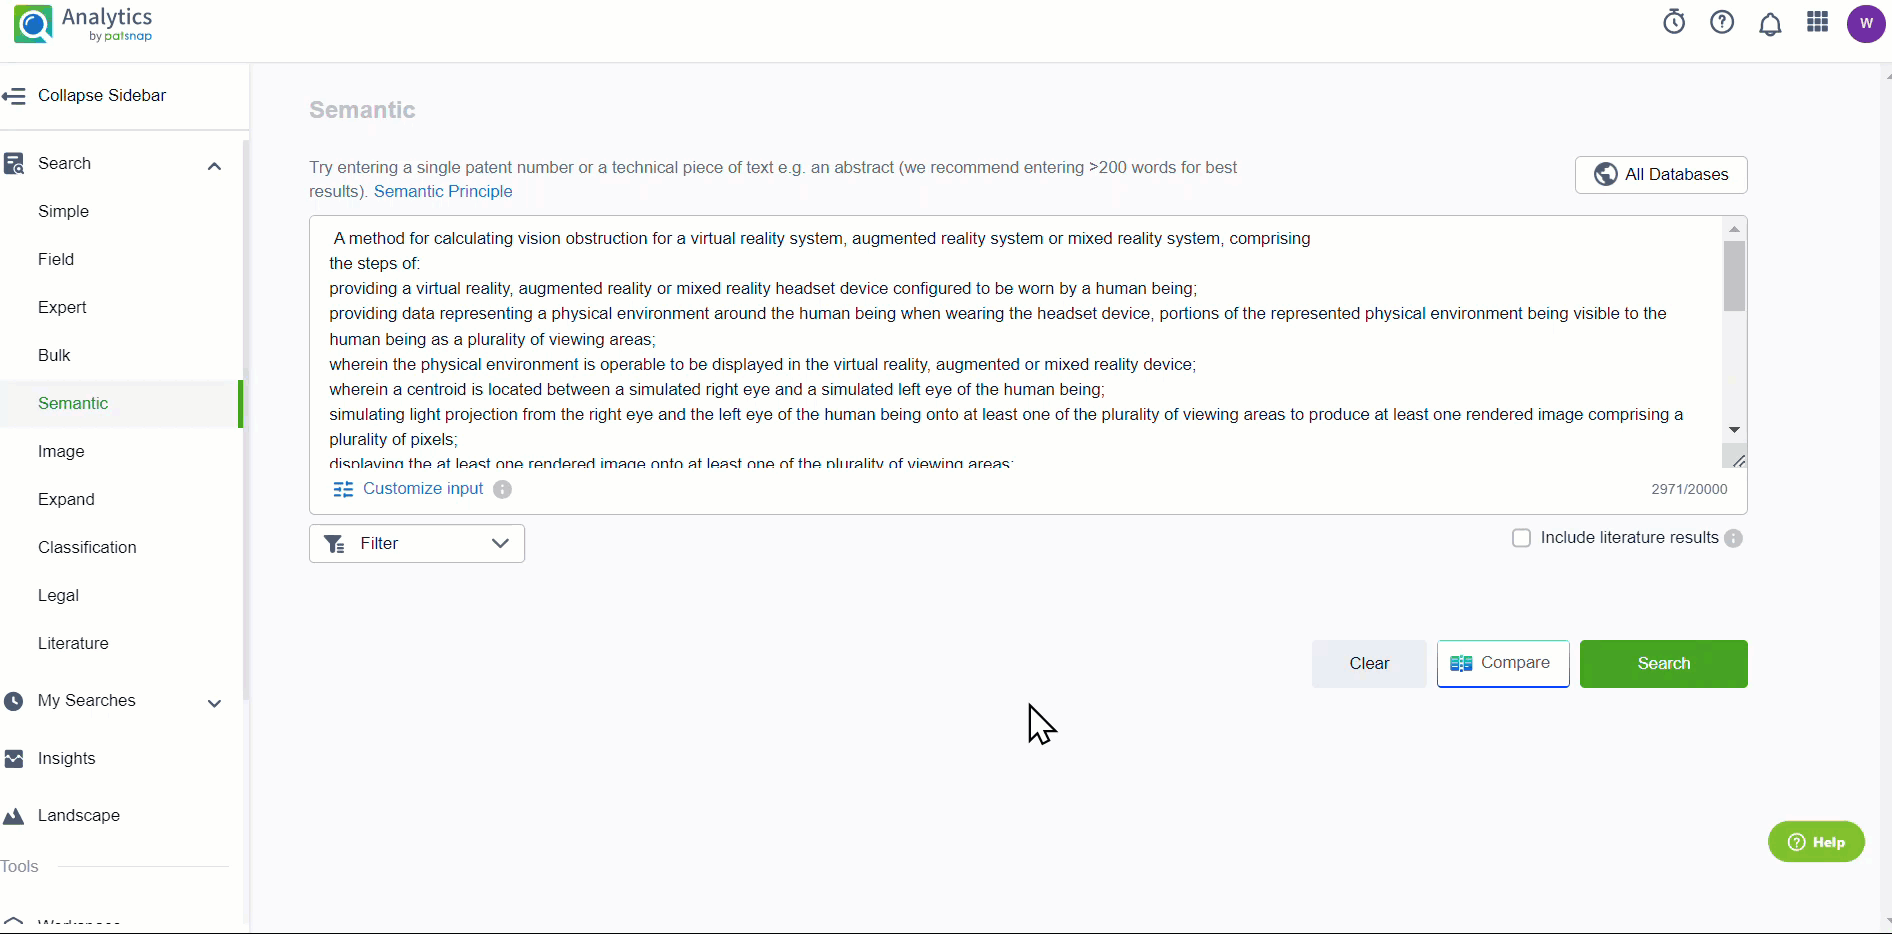The image size is (1892, 934).
Task: Click the Customize input info icon
Action: point(503,489)
